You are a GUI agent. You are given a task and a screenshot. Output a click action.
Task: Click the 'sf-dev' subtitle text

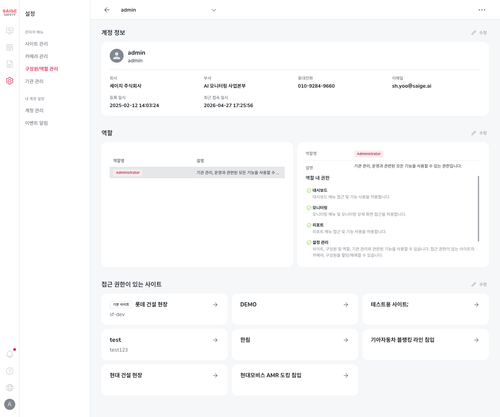click(x=117, y=314)
